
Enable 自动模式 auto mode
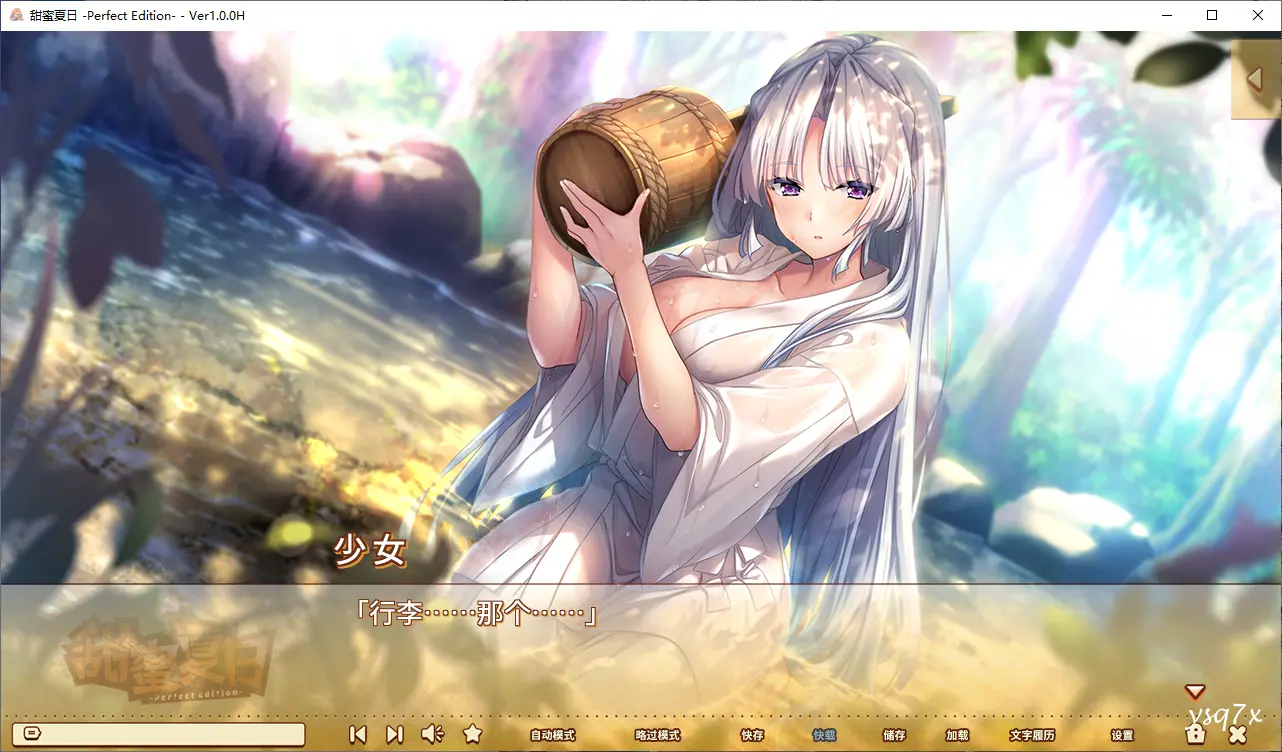click(x=553, y=735)
